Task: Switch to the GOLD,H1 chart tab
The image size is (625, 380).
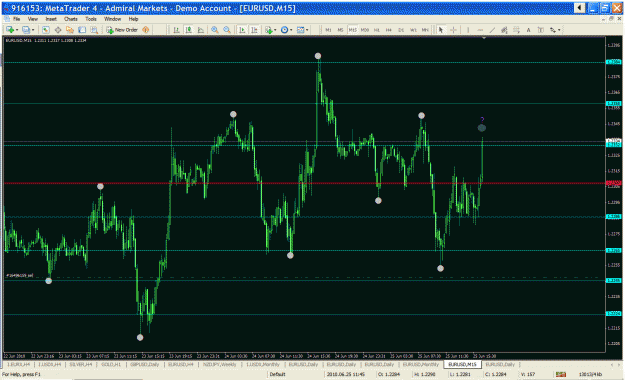Action: (x=111, y=364)
